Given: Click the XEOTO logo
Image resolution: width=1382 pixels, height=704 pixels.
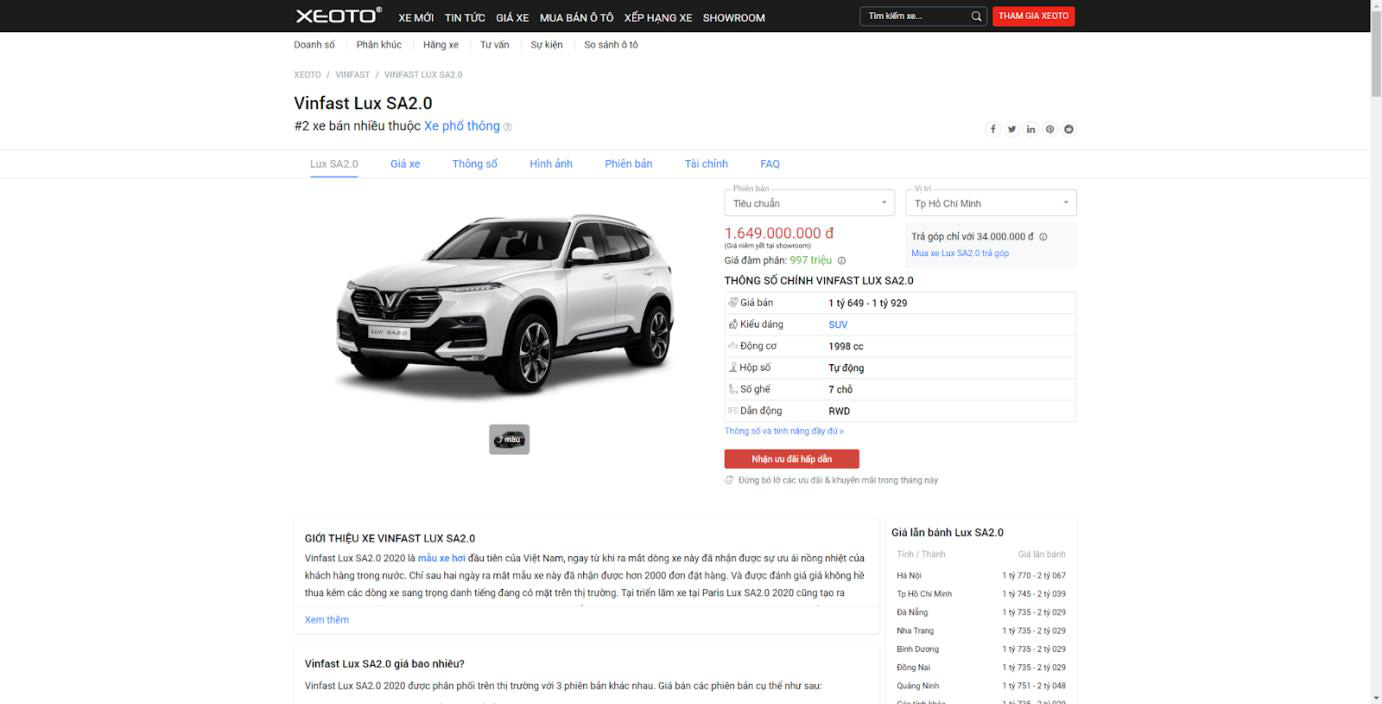Looking at the screenshot, I should click(x=338, y=16).
